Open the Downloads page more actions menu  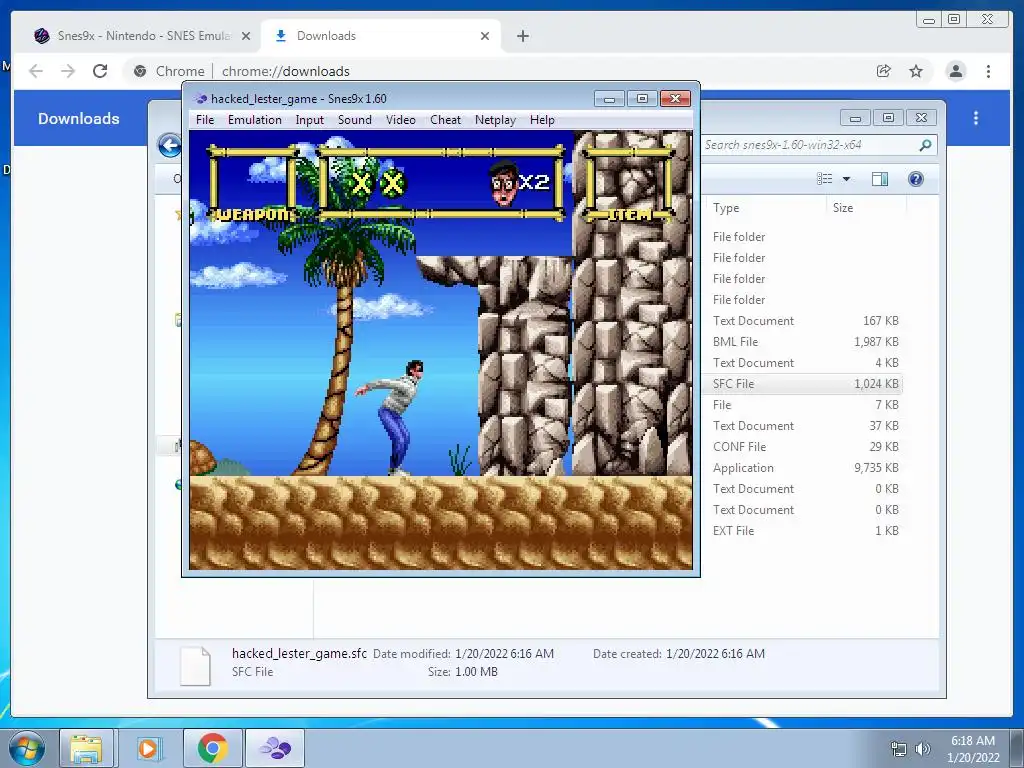click(x=976, y=118)
